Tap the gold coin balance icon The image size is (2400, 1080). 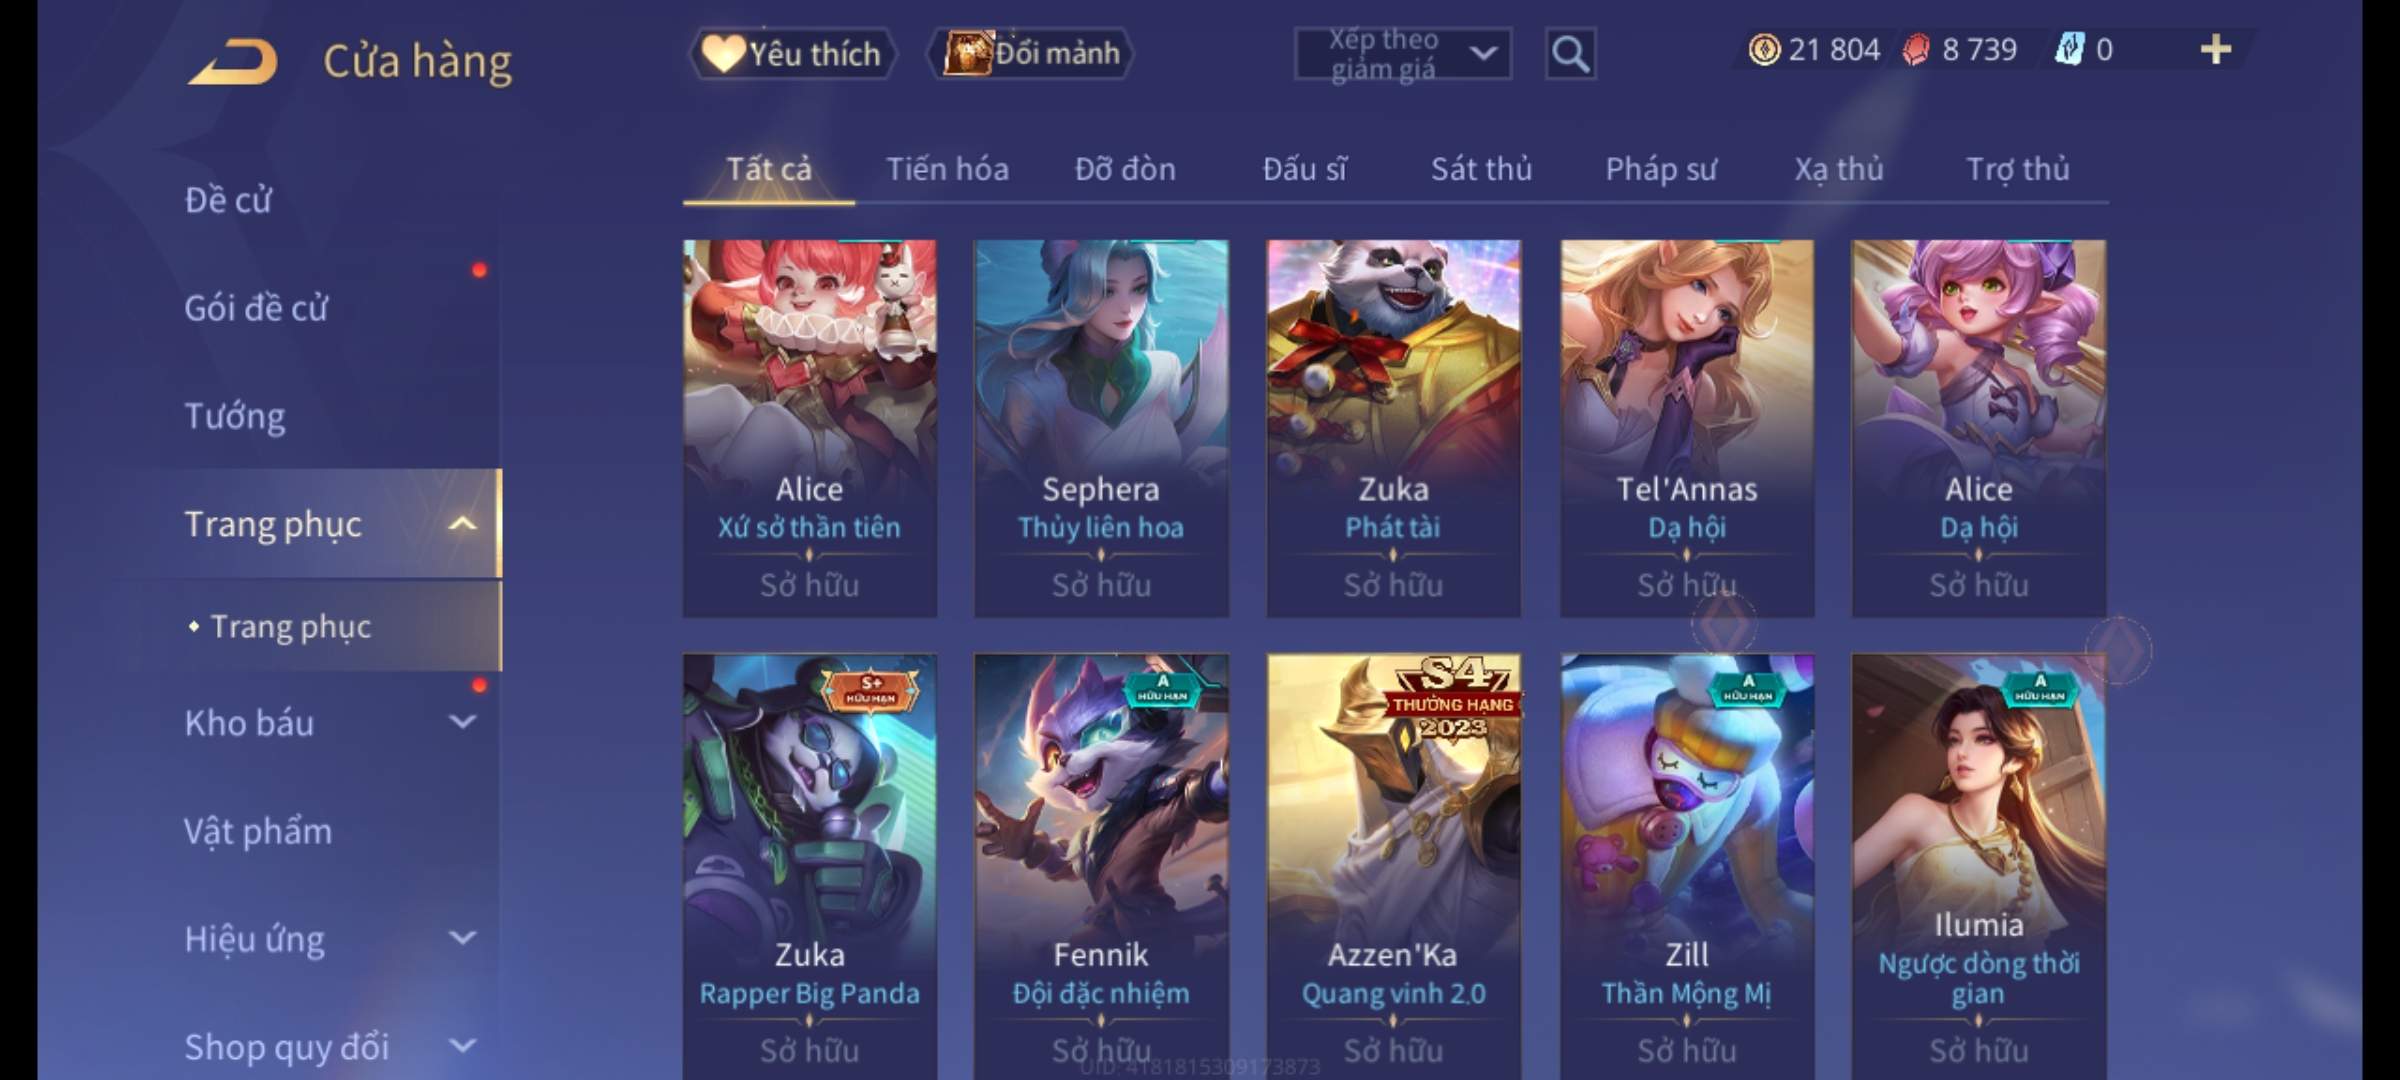tap(1764, 50)
